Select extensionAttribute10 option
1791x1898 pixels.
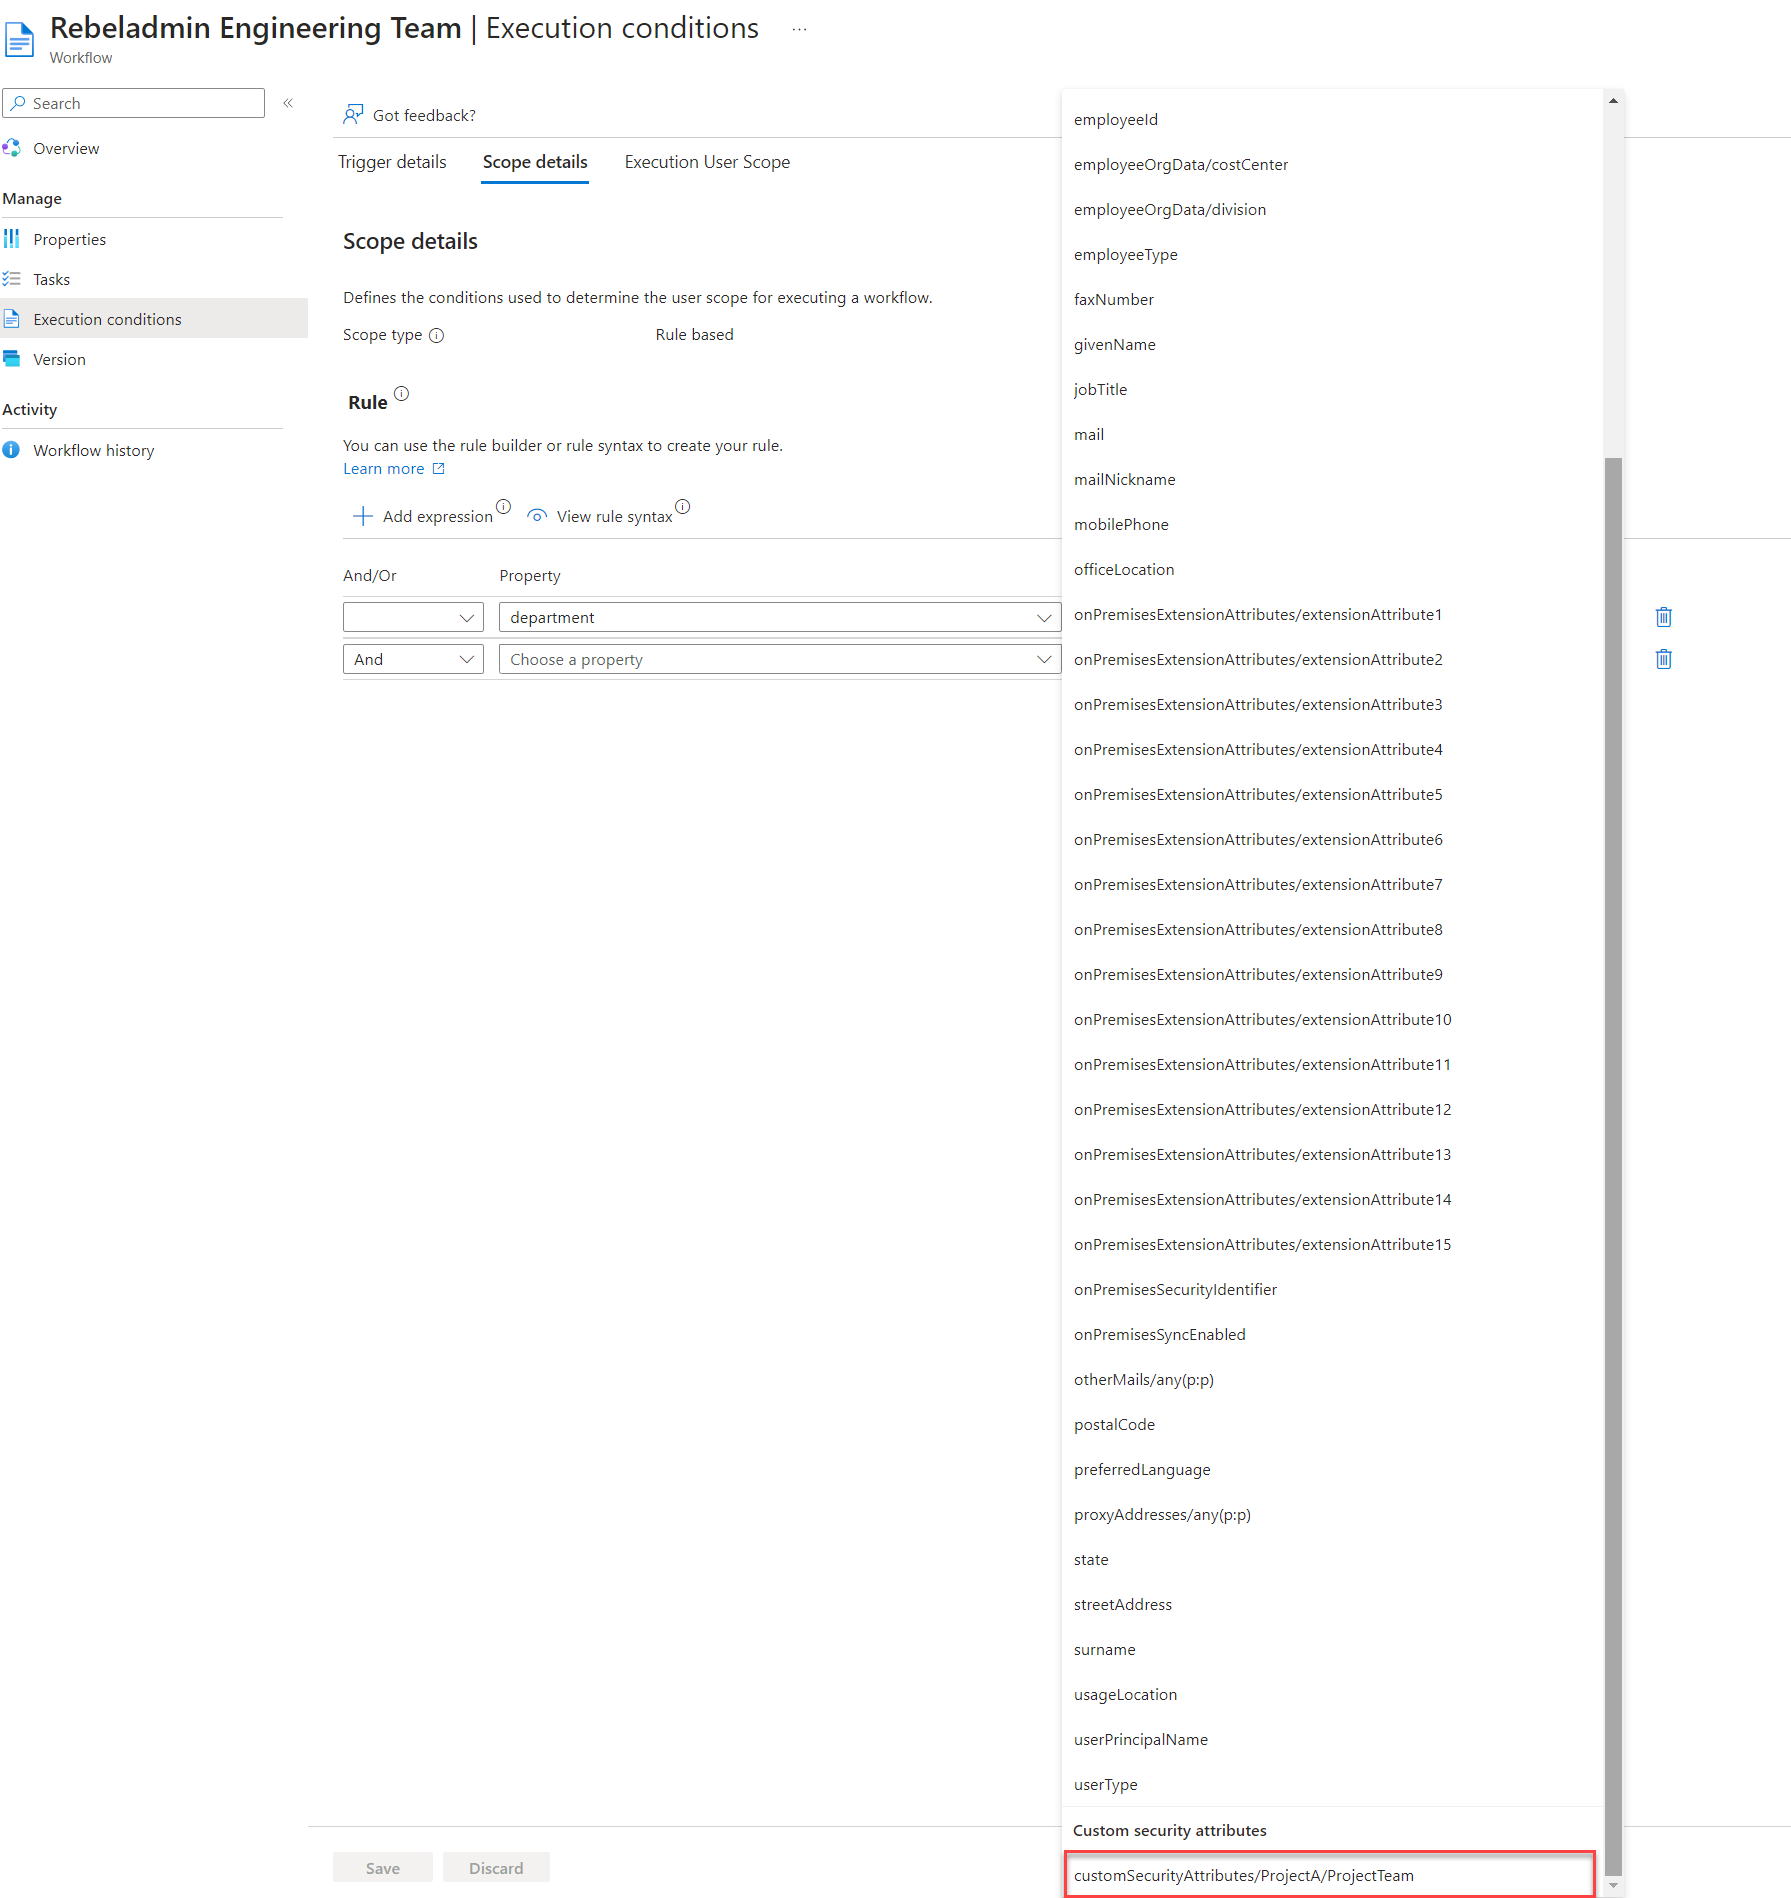click(1332, 1019)
